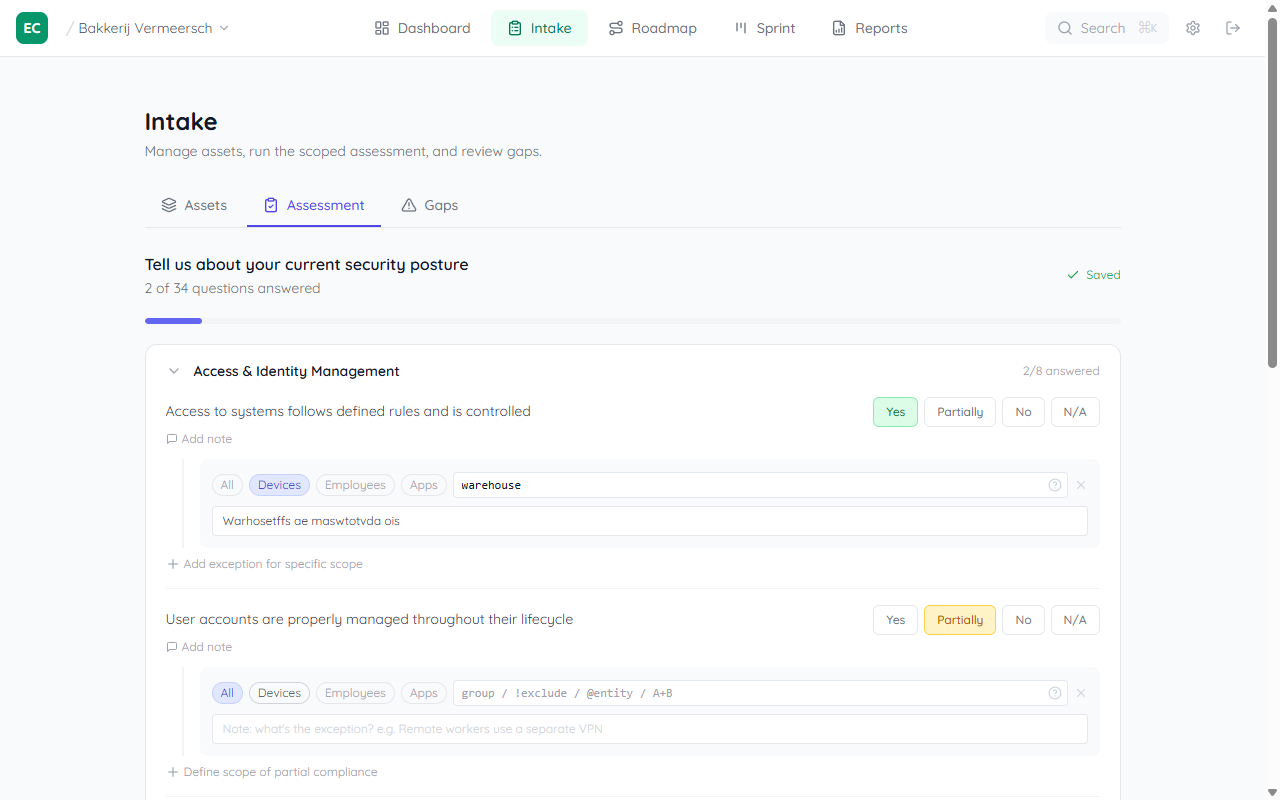Mark user accounts question as N/A
This screenshot has width=1280, height=800.
(1074, 620)
